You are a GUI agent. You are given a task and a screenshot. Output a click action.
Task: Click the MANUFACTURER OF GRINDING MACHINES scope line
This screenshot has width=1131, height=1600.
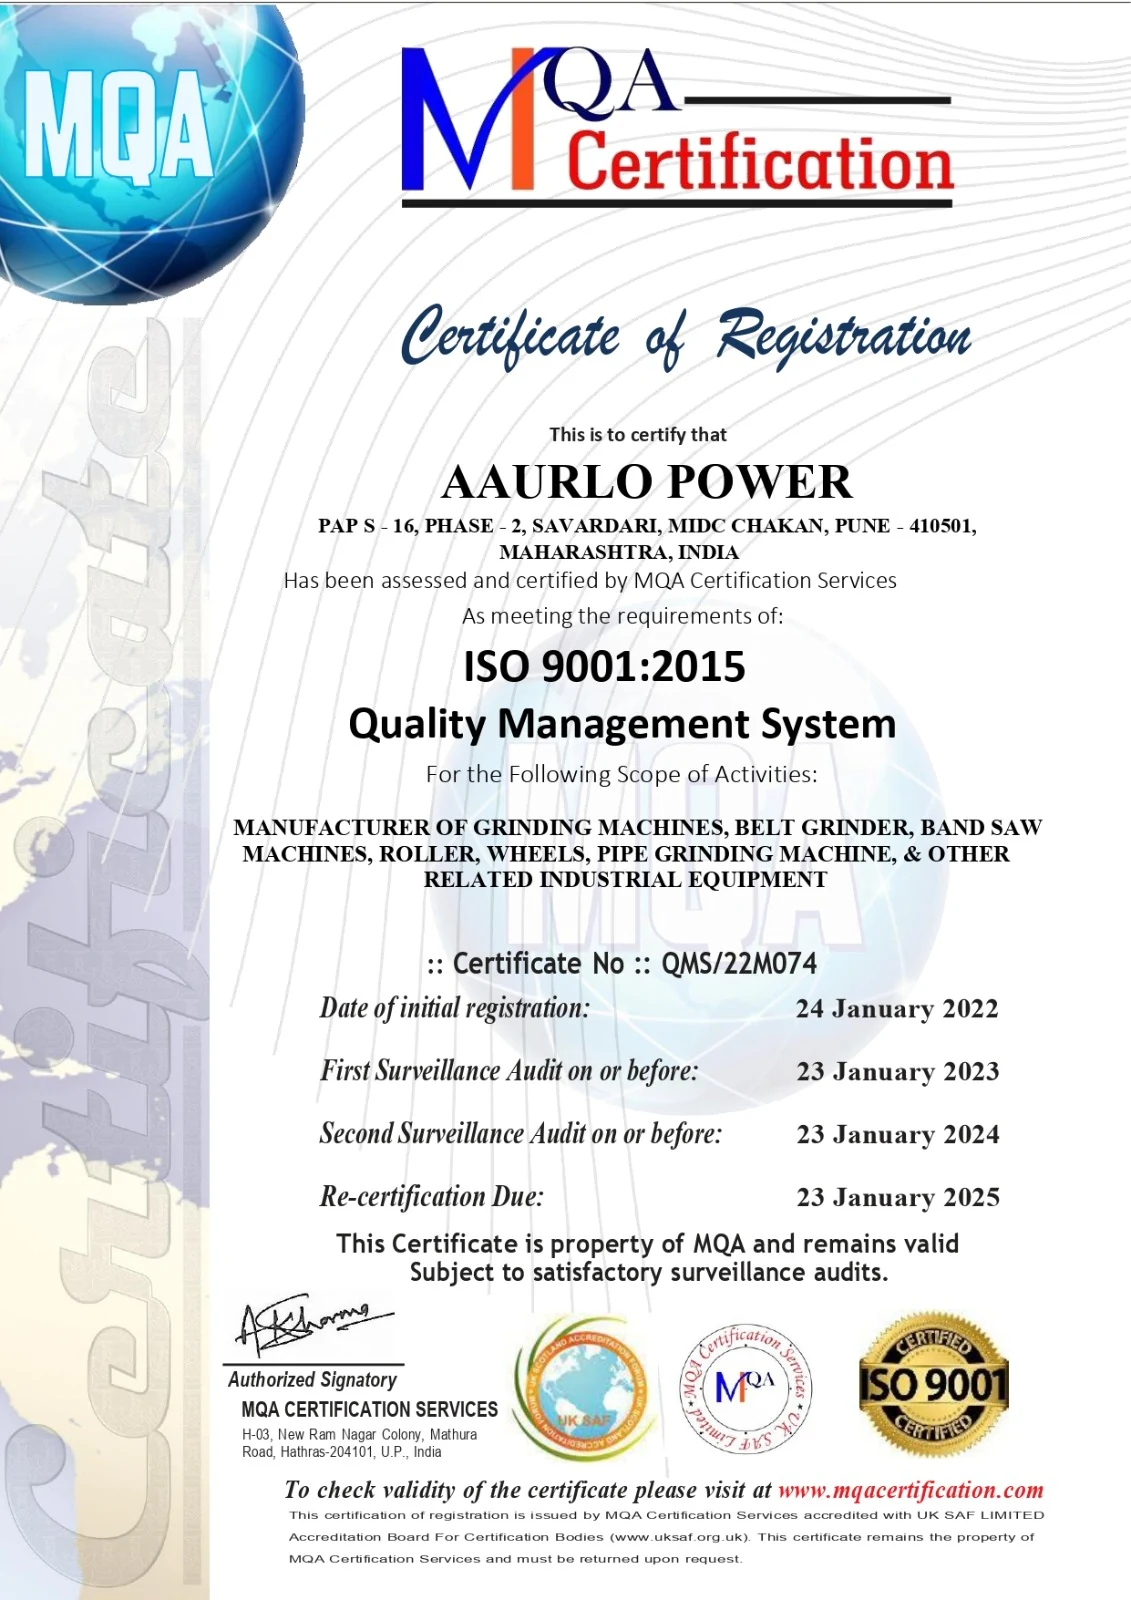638,827
